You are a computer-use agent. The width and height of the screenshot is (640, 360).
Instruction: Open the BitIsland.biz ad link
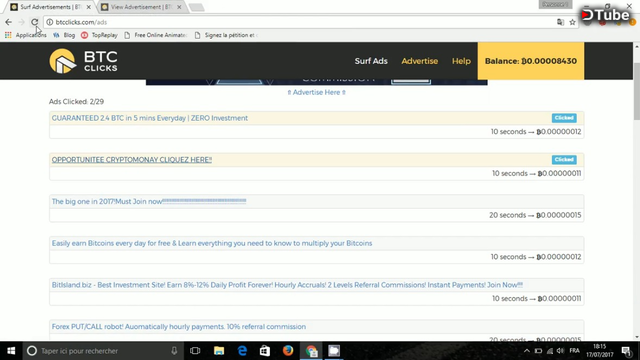(x=287, y=285)
